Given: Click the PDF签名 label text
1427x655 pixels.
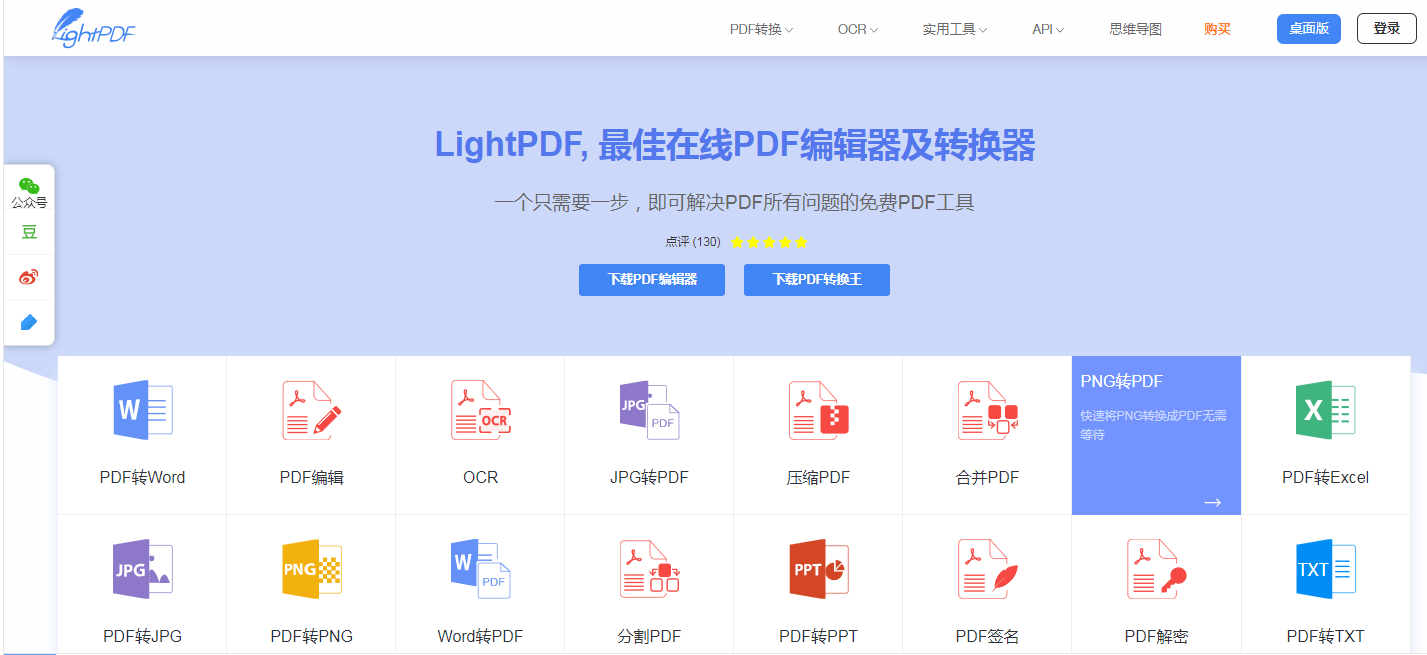Looking at the screenshot, I should 987,636.
